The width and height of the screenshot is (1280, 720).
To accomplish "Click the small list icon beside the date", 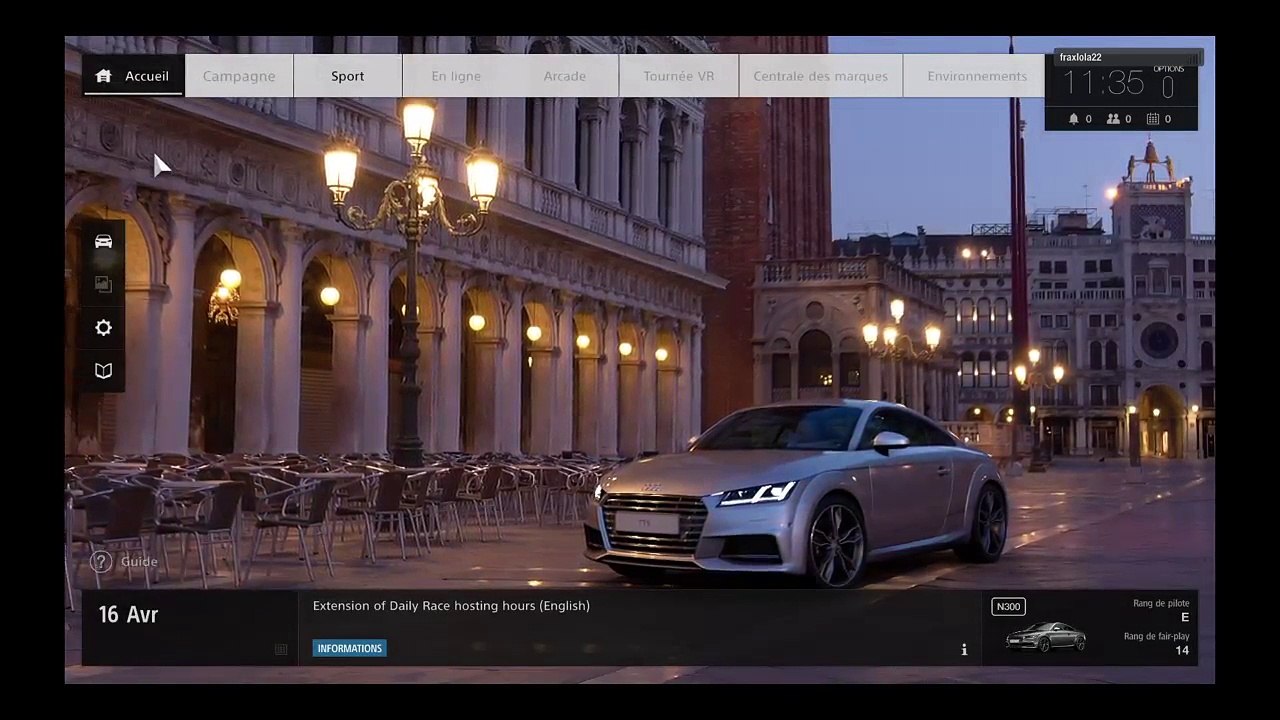I will click(x=281, y=650).
